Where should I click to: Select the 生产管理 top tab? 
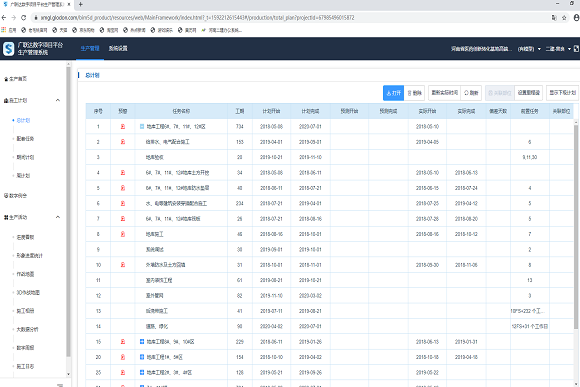(x=90, y=48)
